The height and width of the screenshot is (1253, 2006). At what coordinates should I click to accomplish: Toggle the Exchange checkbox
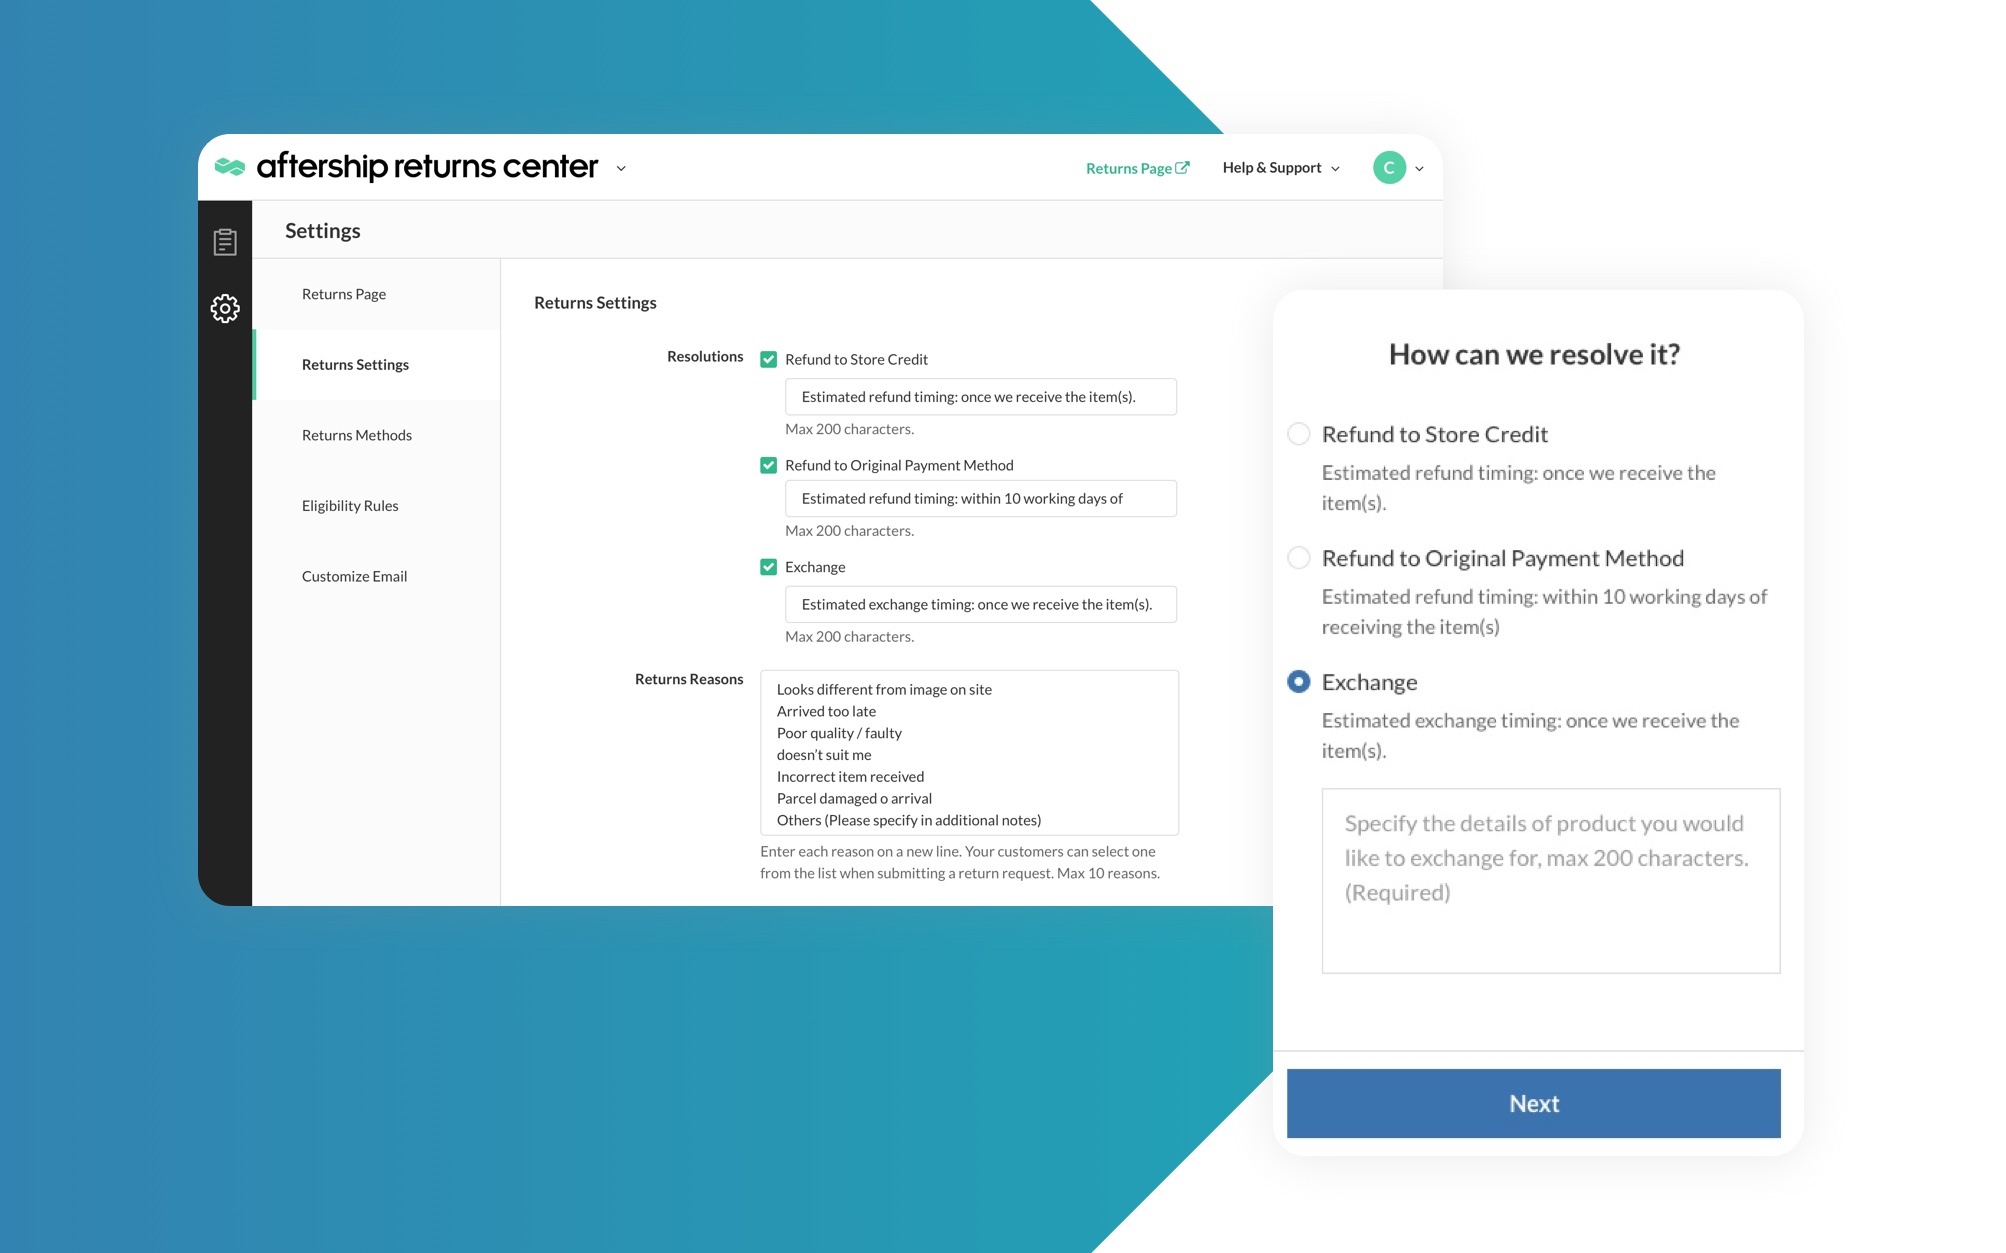768,564
